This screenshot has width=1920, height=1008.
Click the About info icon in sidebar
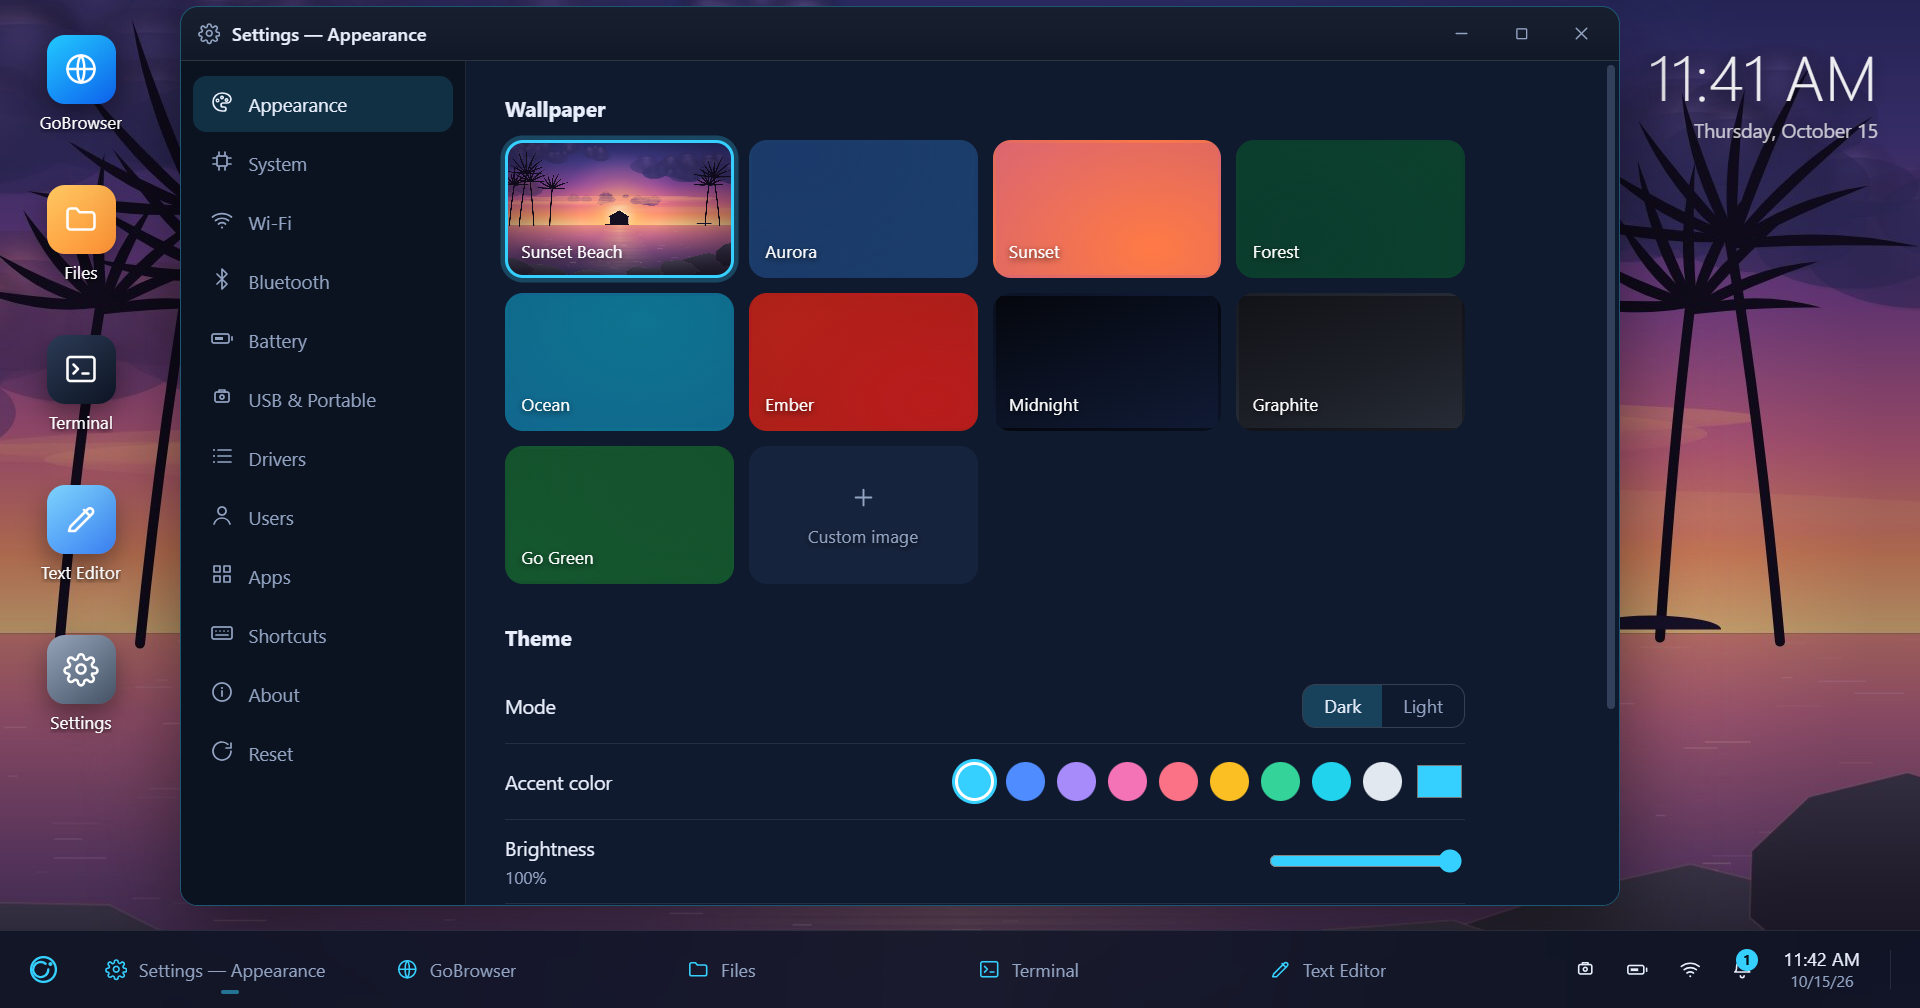point(222,694)
